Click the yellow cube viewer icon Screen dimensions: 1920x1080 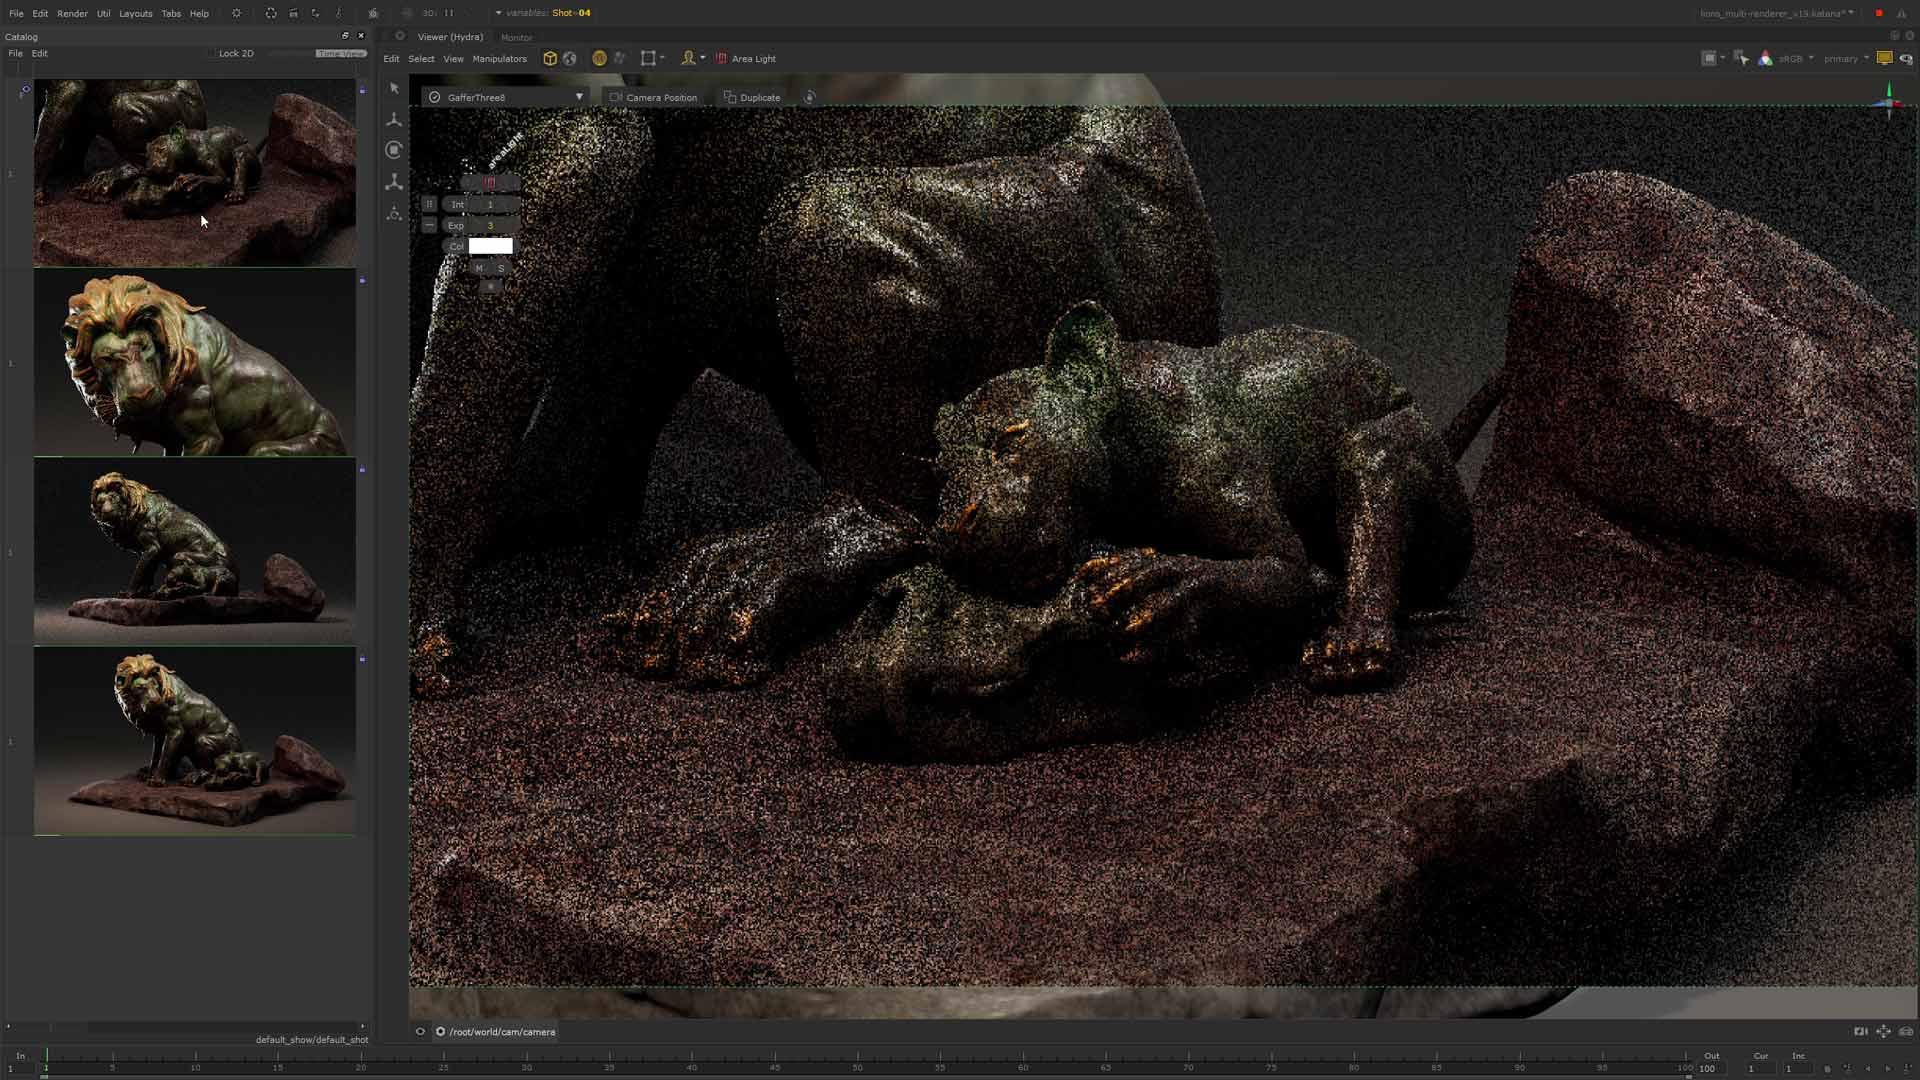click(x=549, y=59)
